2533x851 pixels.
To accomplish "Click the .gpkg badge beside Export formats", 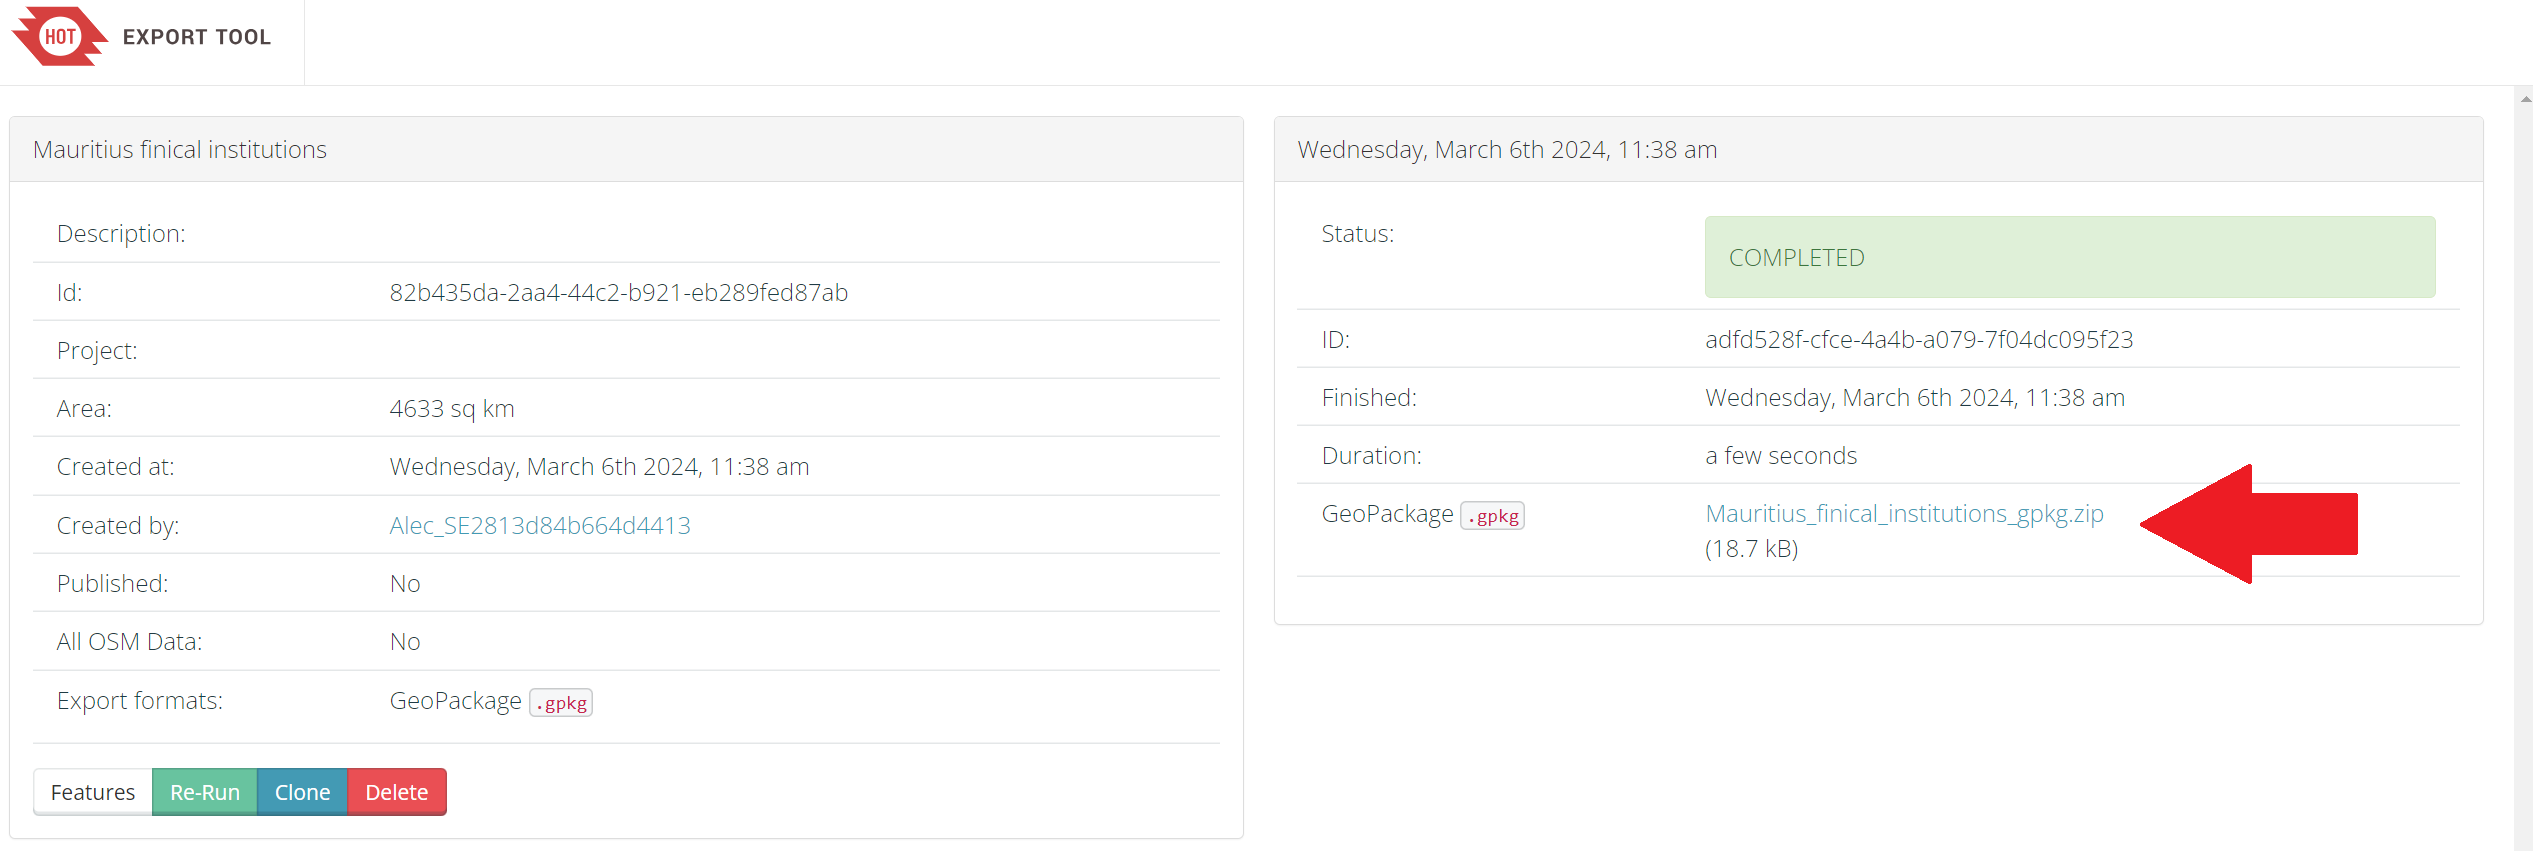I will point(561,703).
